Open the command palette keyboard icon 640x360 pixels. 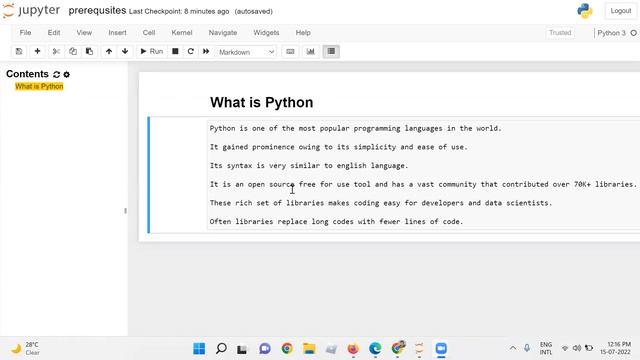pos(290,51)
